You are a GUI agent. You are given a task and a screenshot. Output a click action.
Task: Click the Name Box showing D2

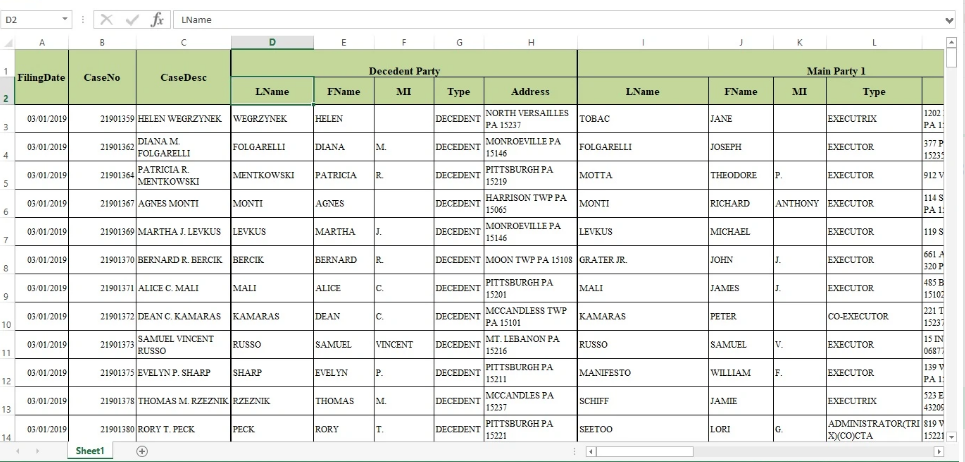click(30, 19)
